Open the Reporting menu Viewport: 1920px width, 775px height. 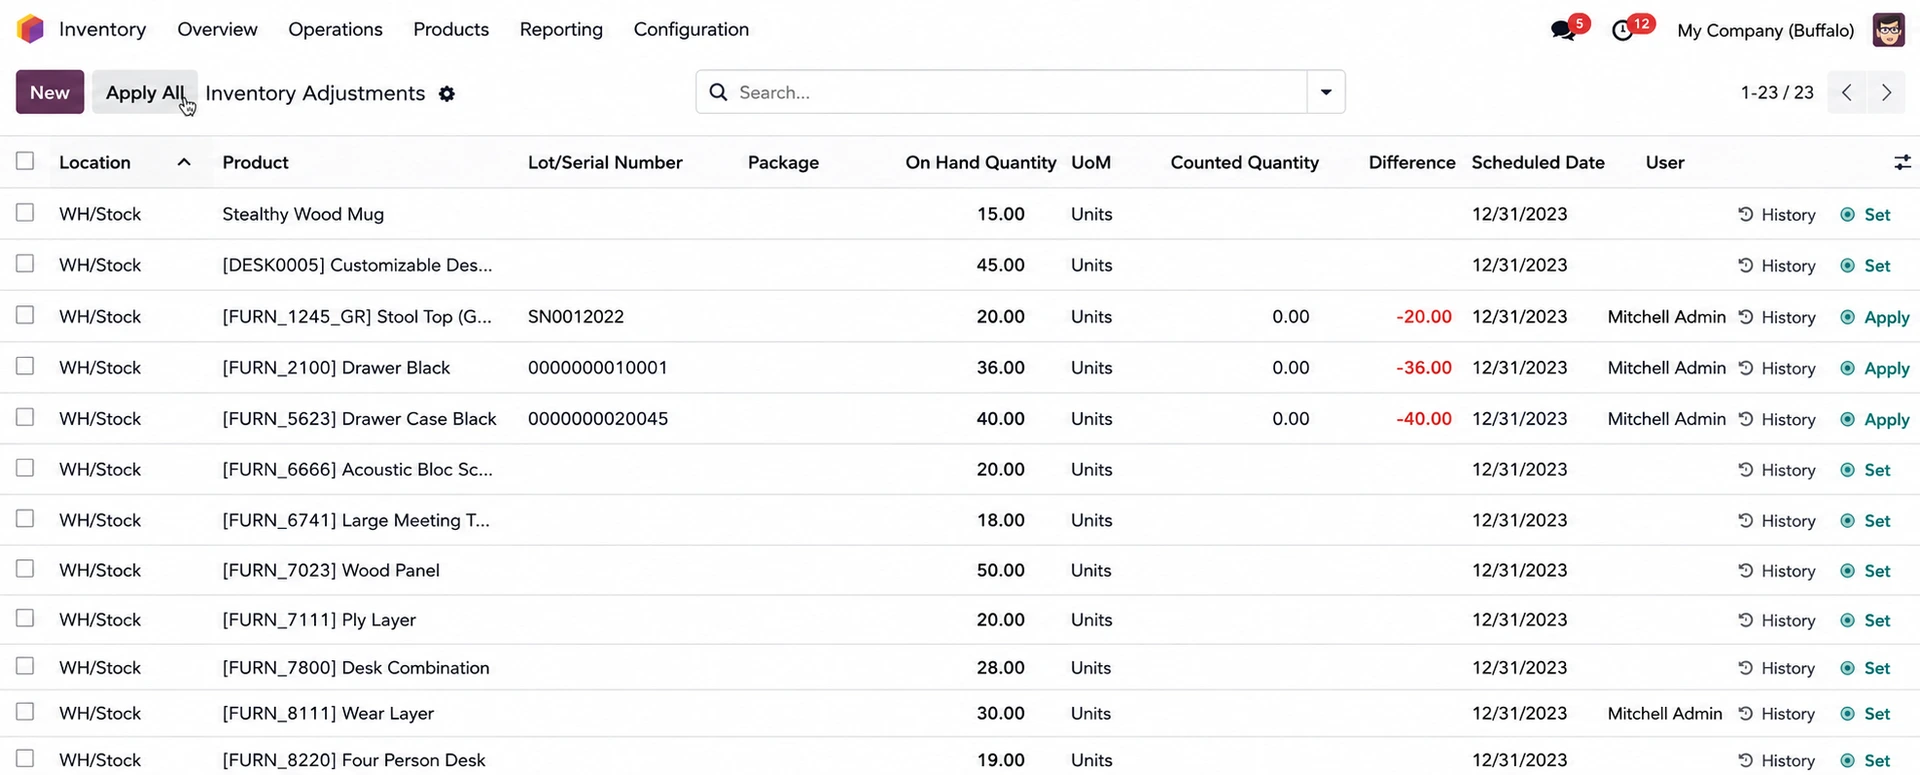(x=561, y=29)
